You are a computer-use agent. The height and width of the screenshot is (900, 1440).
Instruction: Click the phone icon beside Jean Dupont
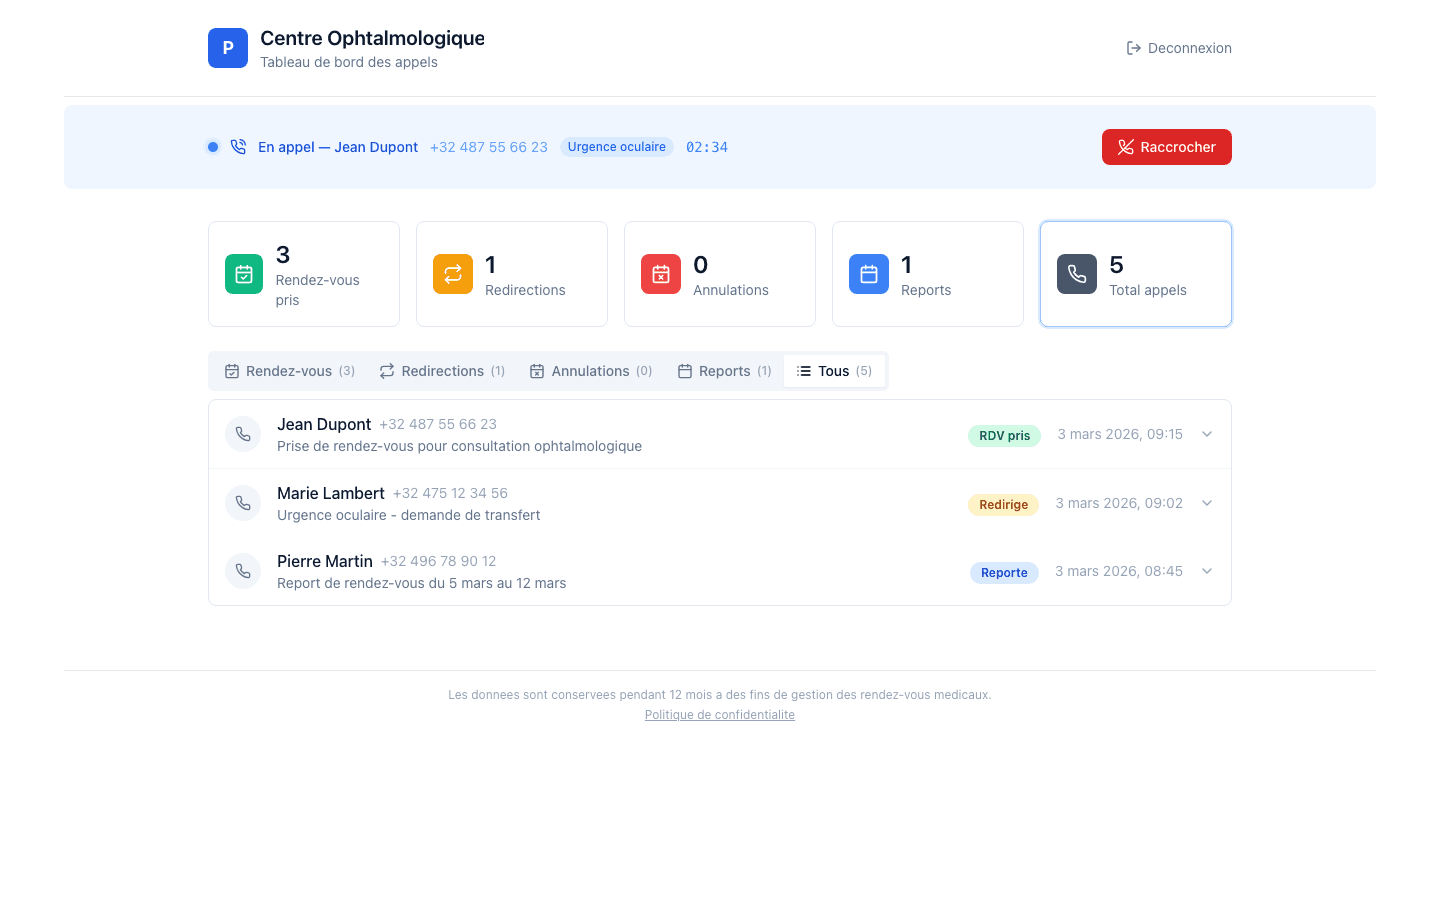point(243,434)
